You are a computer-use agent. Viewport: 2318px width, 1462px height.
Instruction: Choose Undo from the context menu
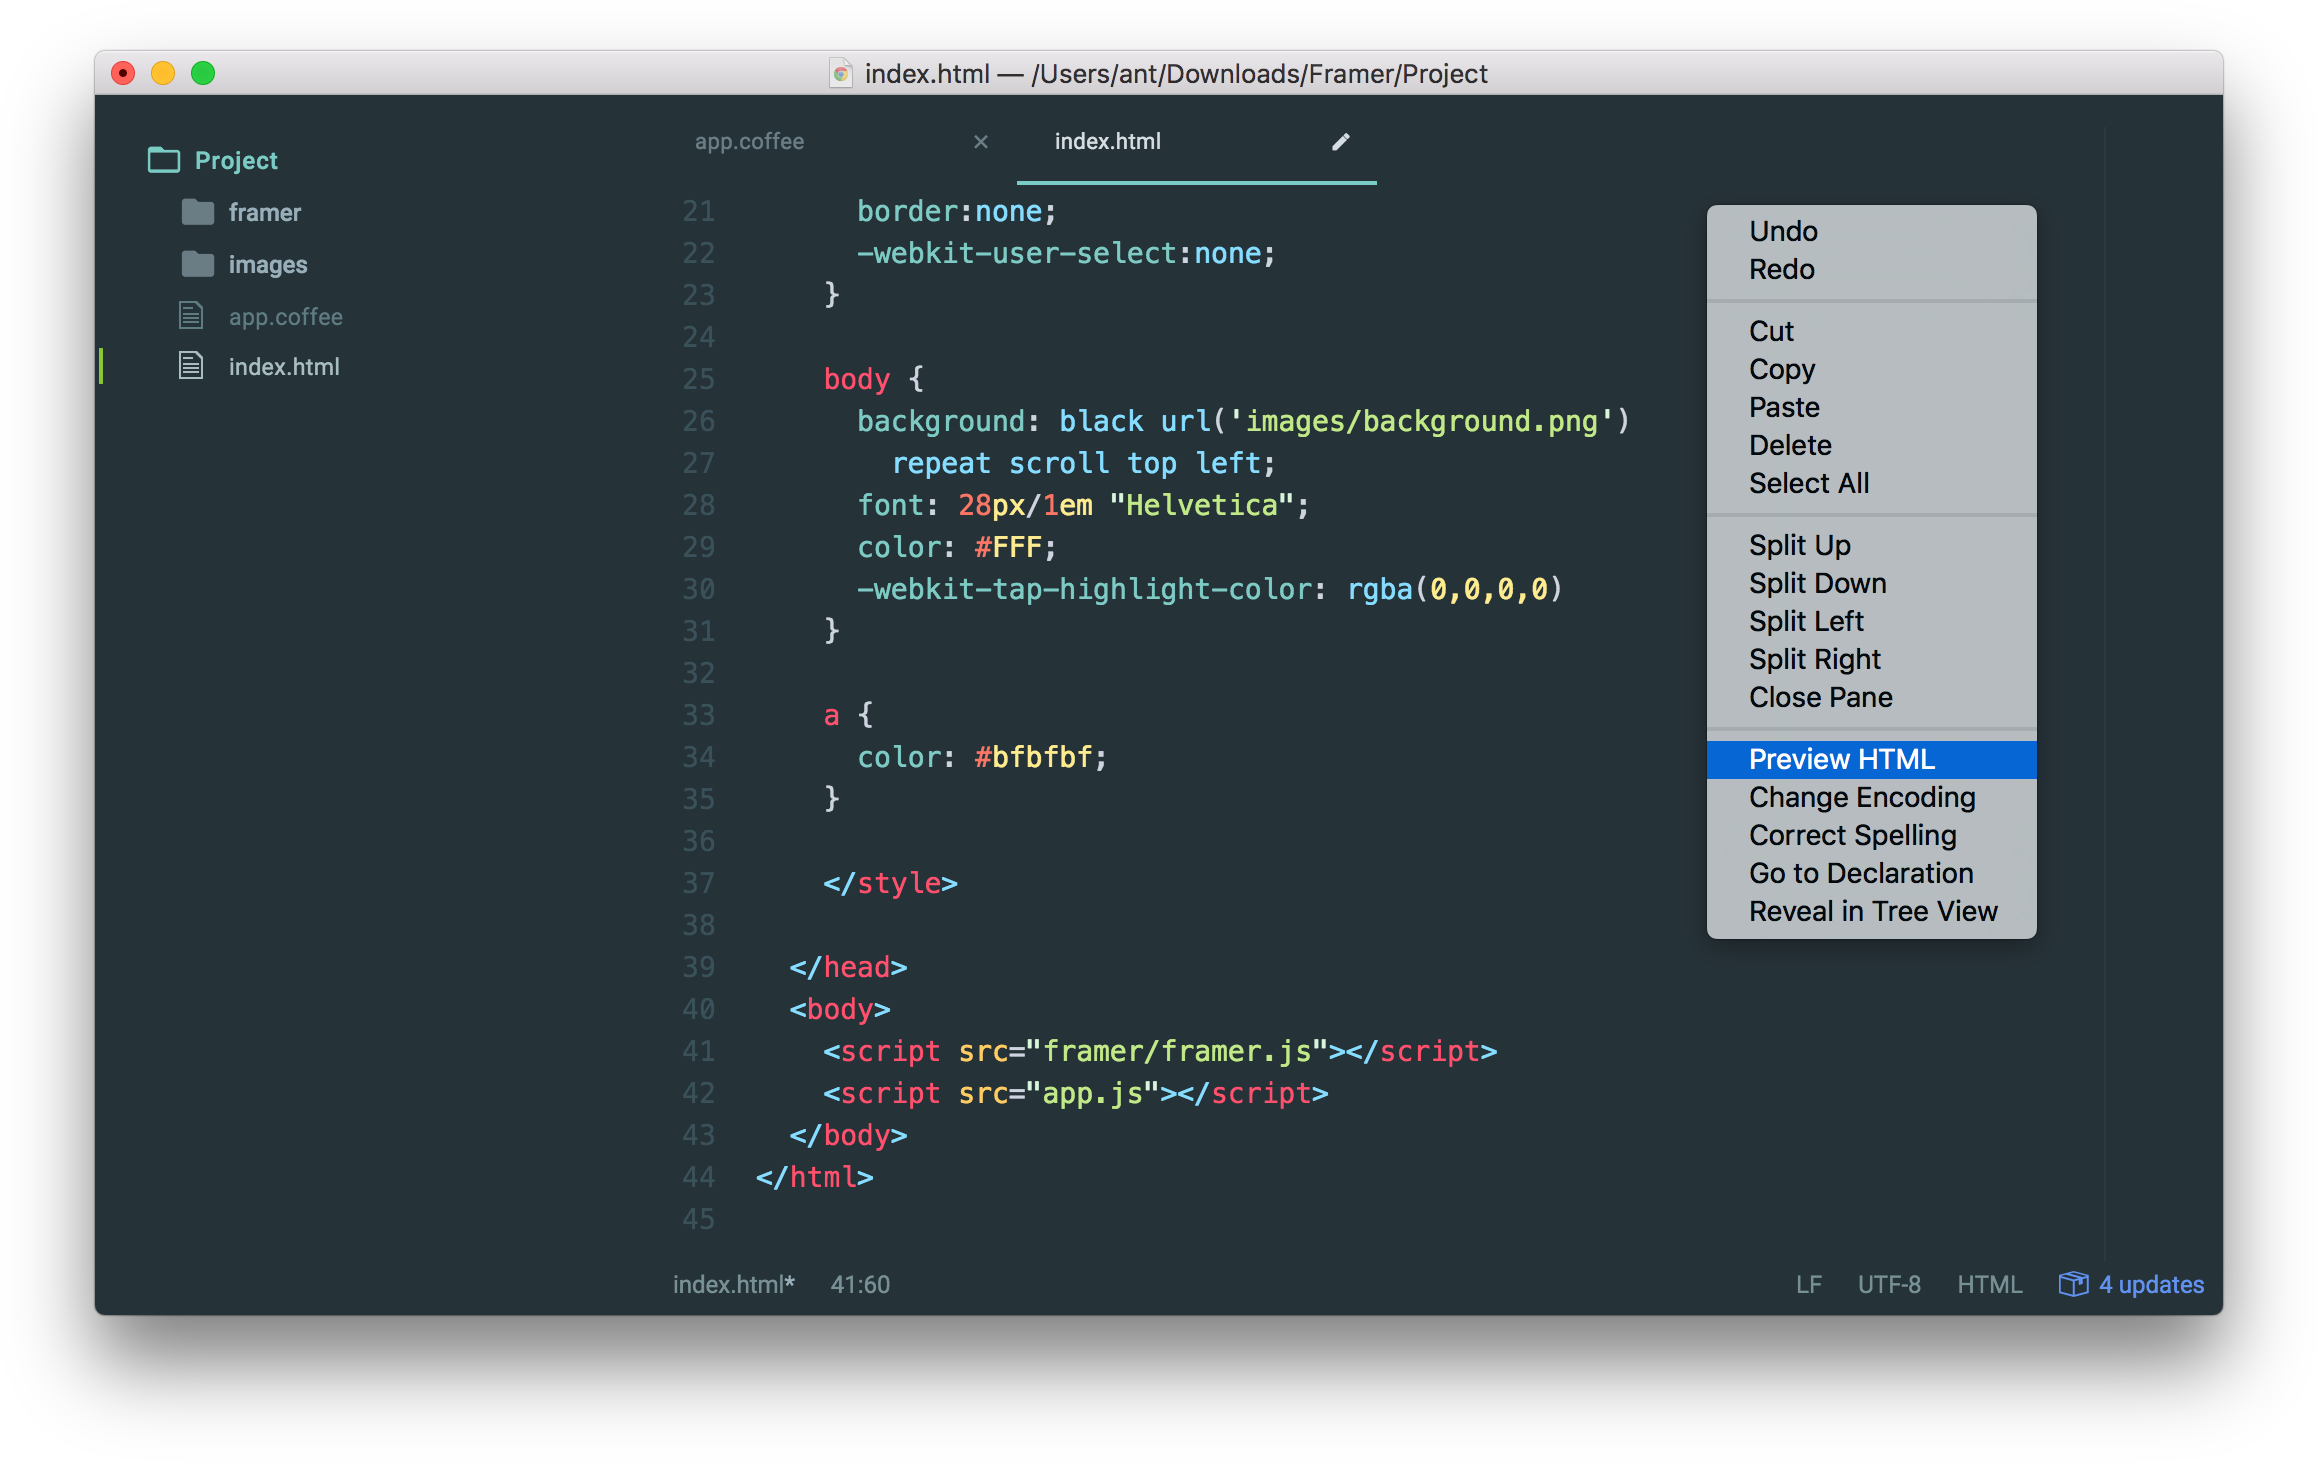tap(1871, 231)
